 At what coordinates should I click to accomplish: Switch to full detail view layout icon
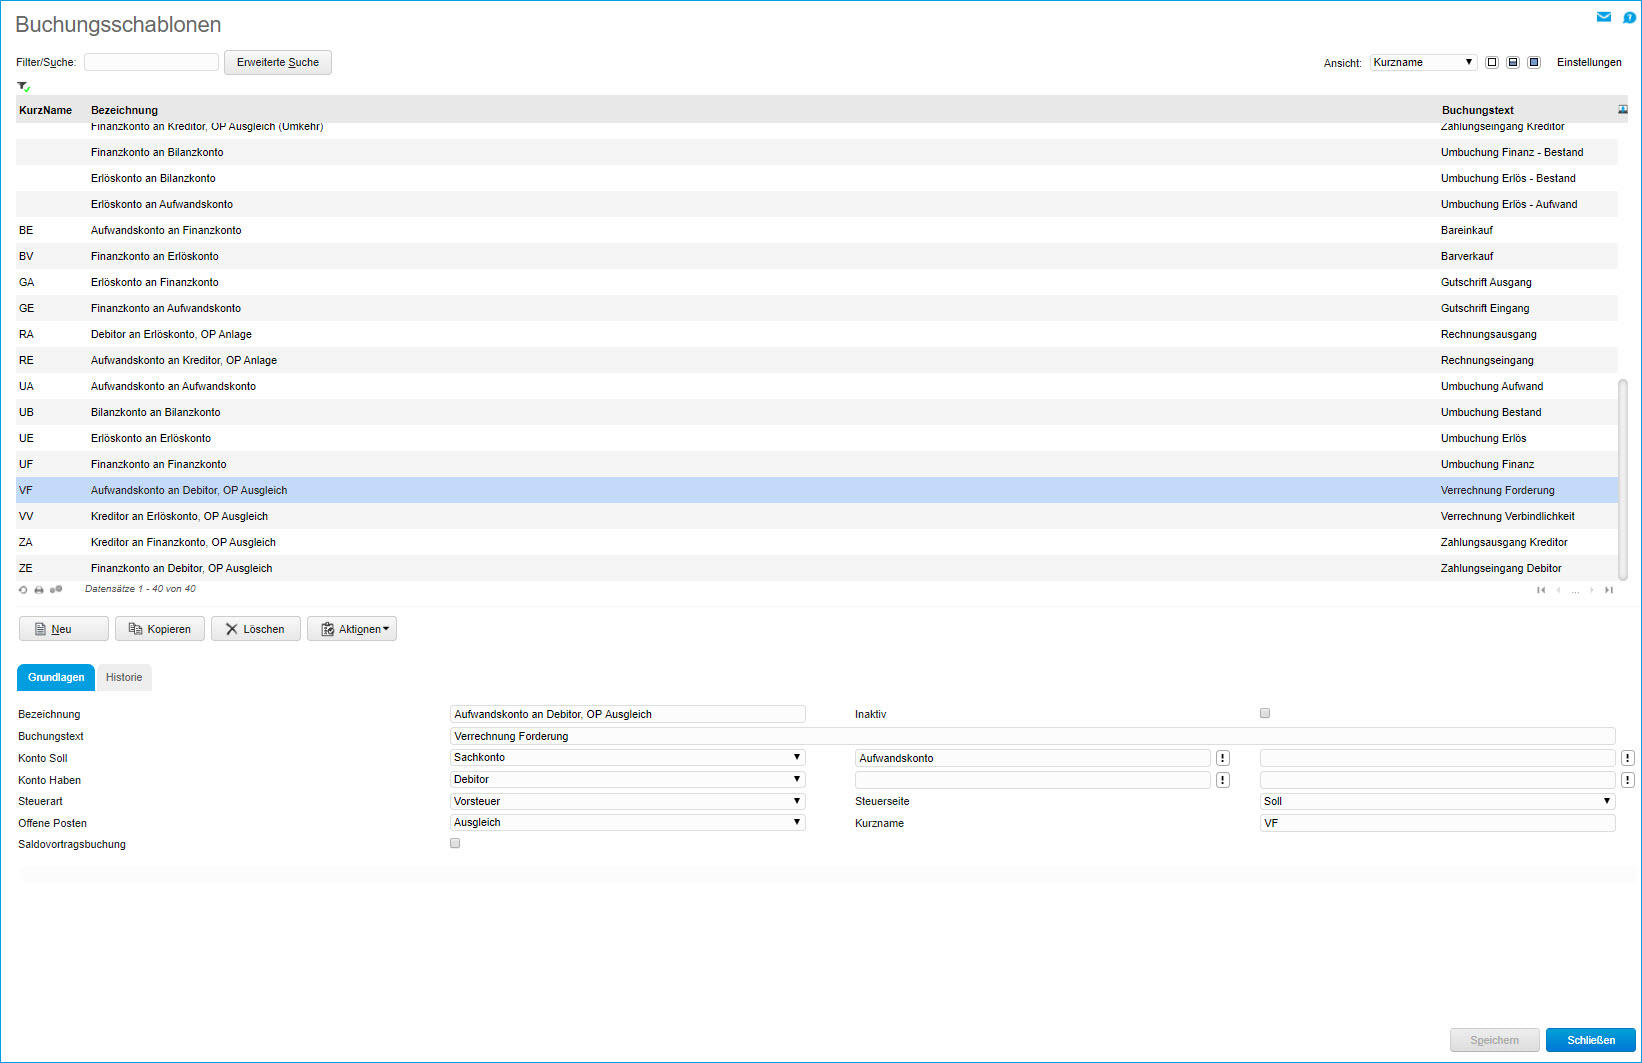pos(1534,62)
